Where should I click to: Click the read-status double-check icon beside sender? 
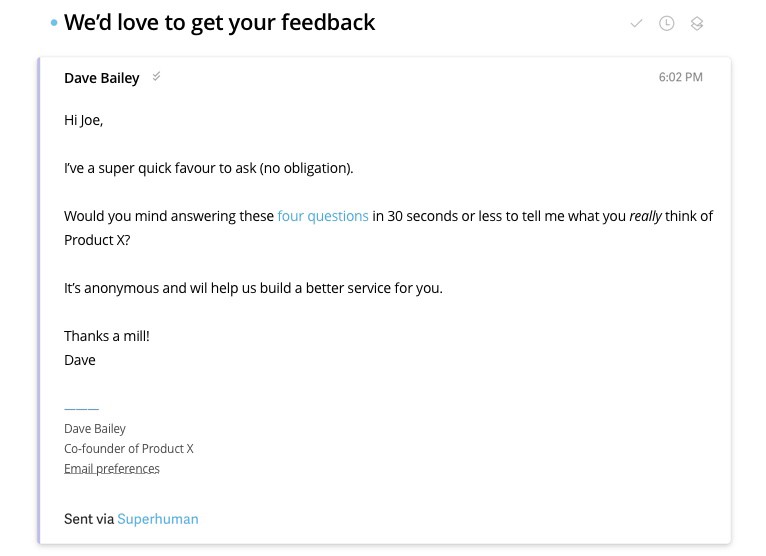(156, 77)
